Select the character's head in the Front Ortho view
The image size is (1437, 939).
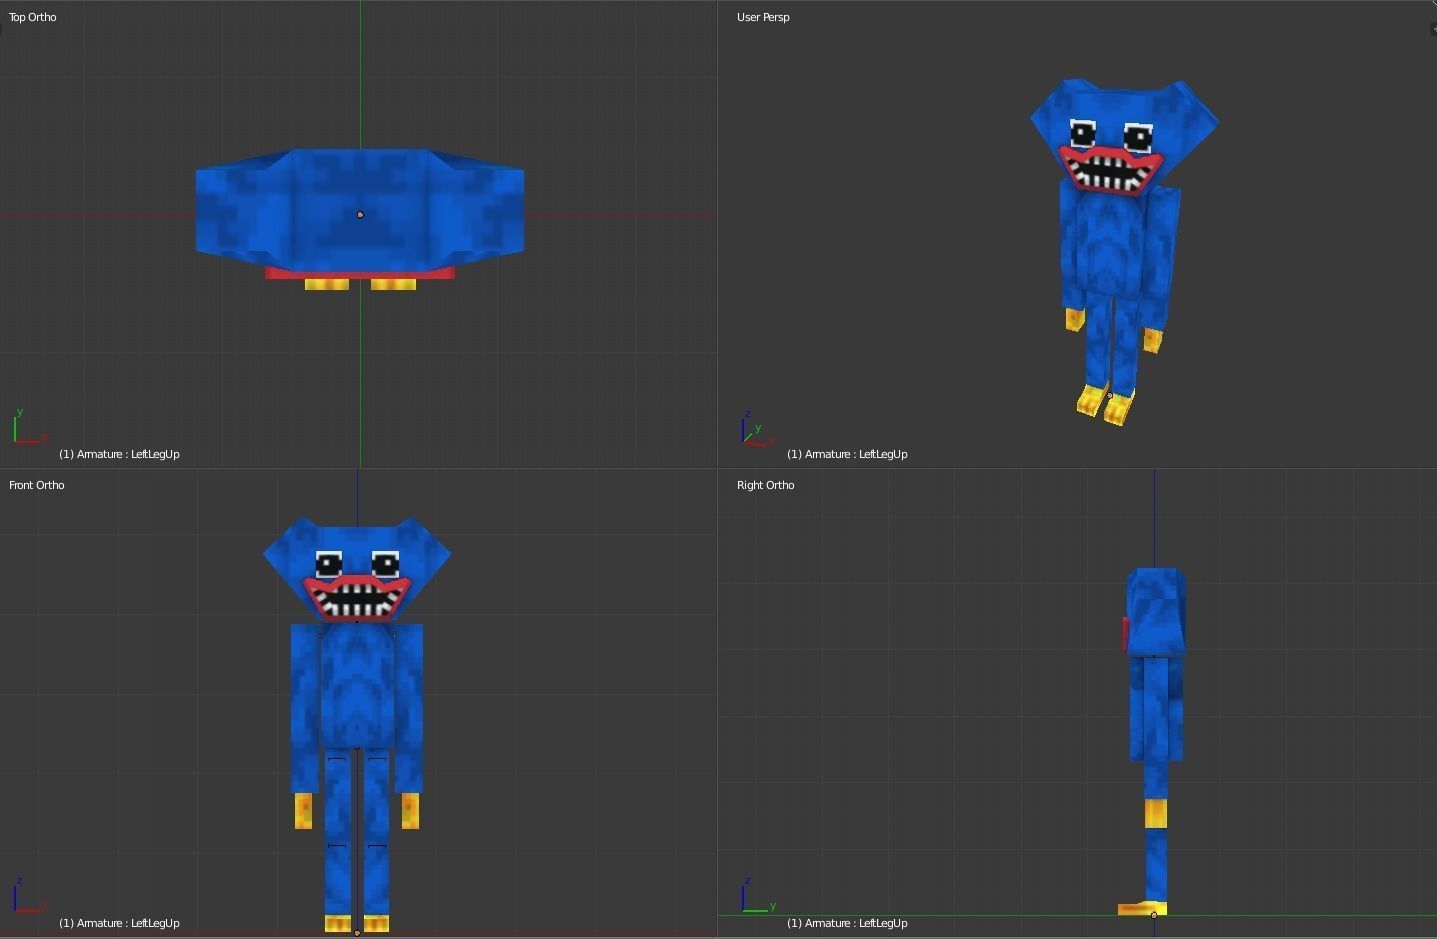pyautogui.click(x=357, y=568)
